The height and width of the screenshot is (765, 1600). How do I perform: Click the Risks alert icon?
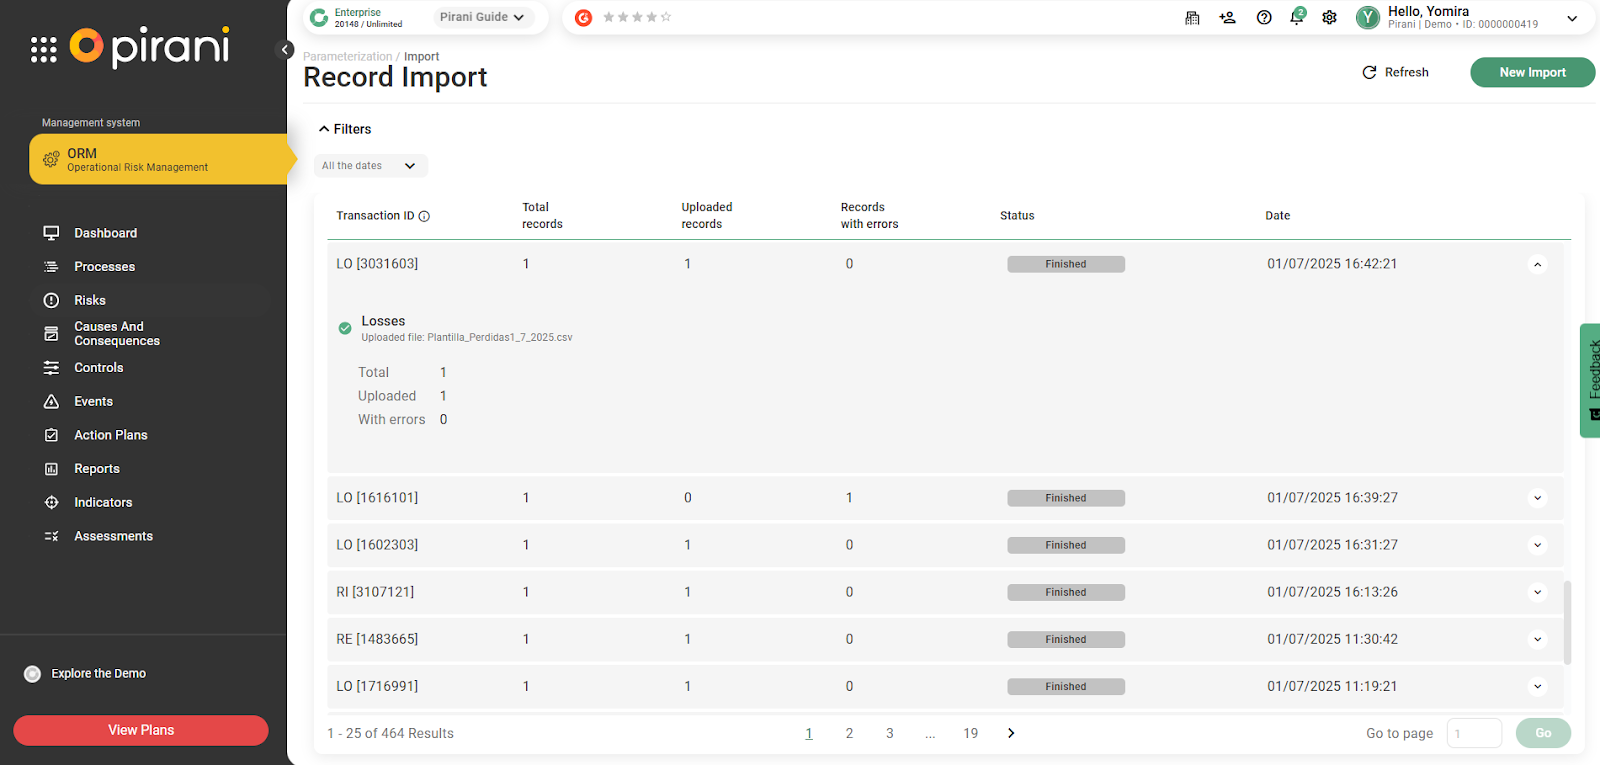51,300
